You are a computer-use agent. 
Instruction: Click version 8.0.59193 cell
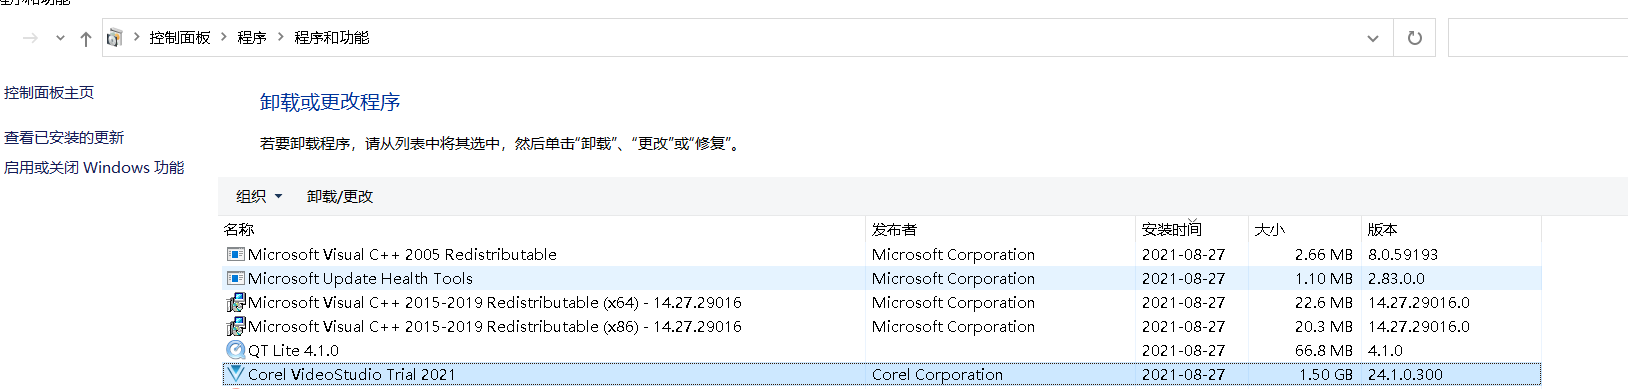(x=1403, y=255)
